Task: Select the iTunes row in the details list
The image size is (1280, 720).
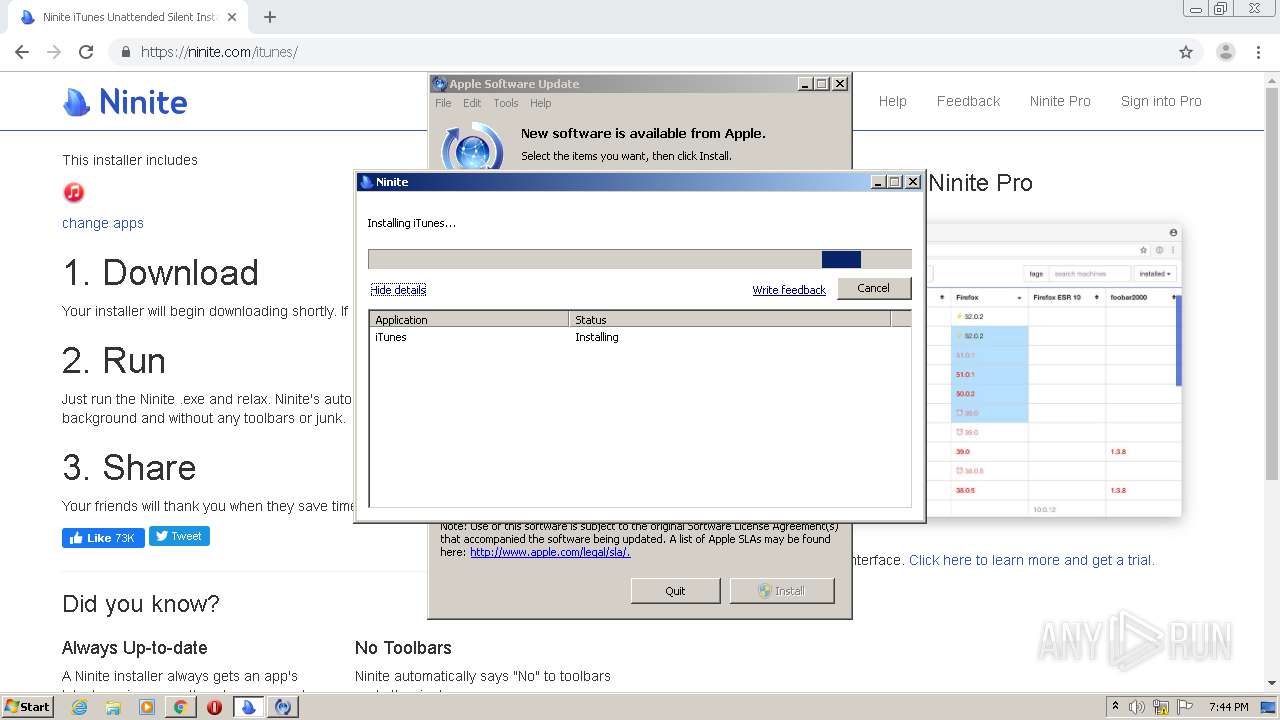Action: point(640,337)
